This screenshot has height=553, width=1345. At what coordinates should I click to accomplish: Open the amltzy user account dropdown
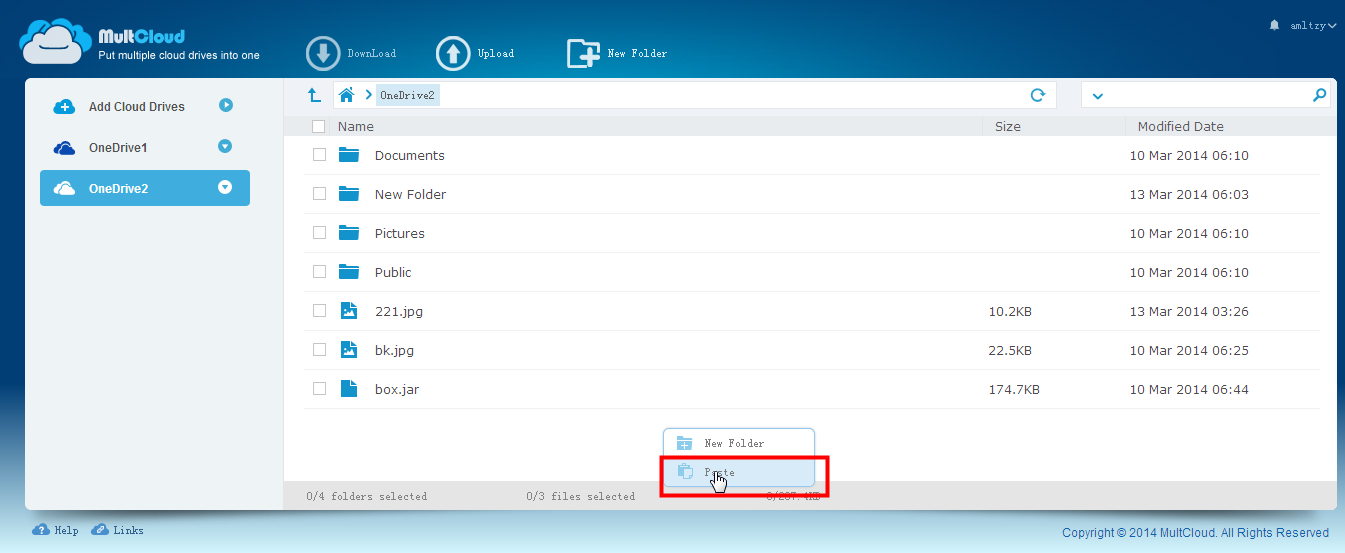pyautogui.click(x=1312, y=26)
